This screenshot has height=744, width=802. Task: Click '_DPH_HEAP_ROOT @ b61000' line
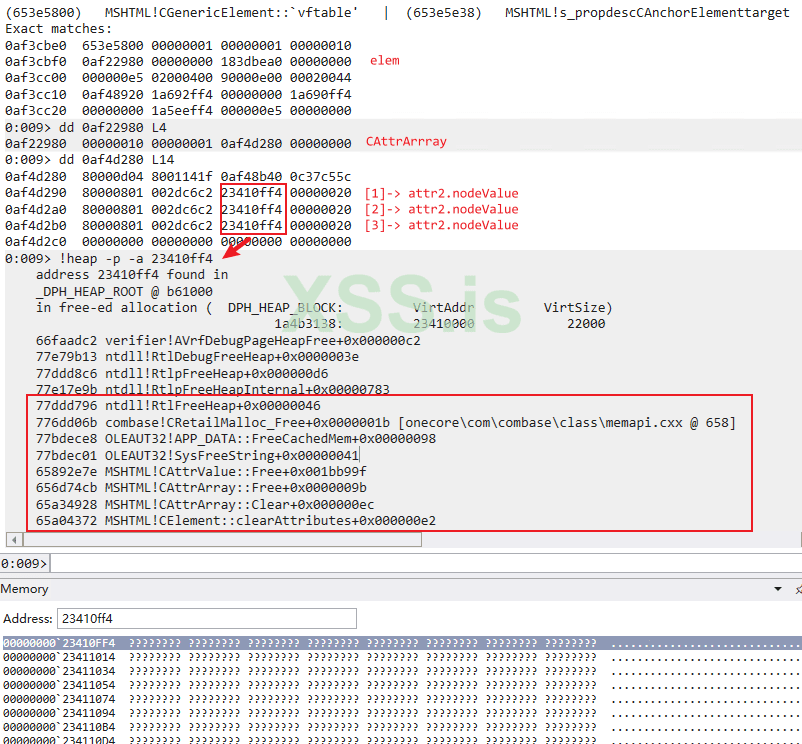tap(124, 291)
